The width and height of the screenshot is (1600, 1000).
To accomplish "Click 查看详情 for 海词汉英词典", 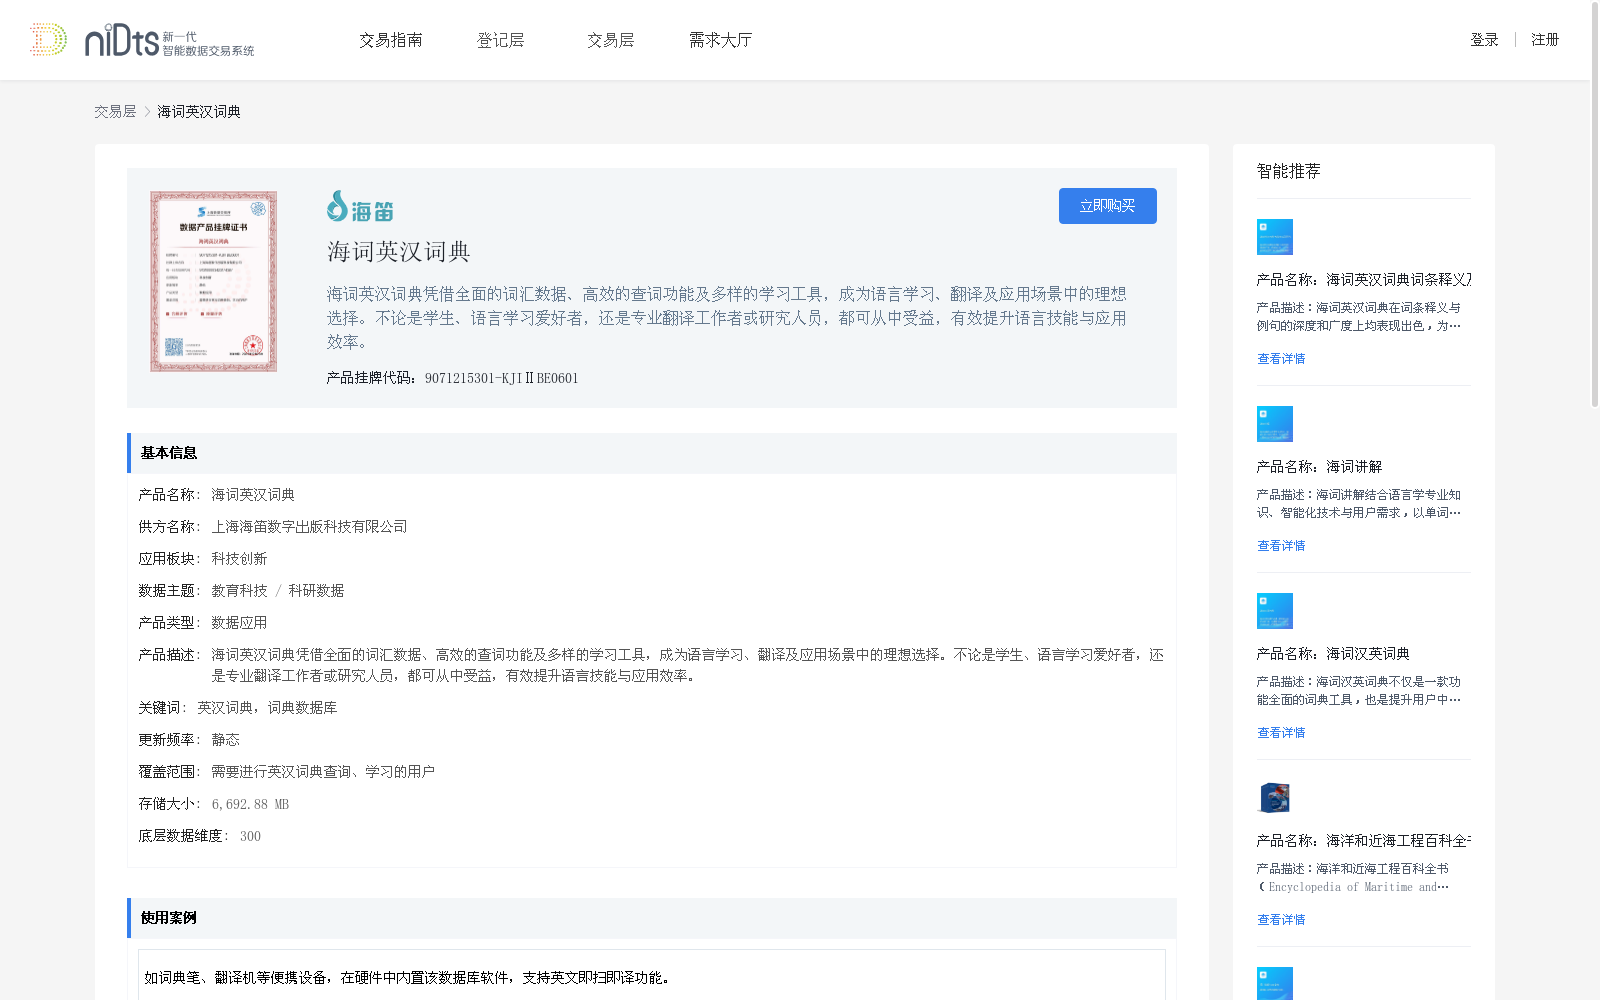I will pos(1281,733).
